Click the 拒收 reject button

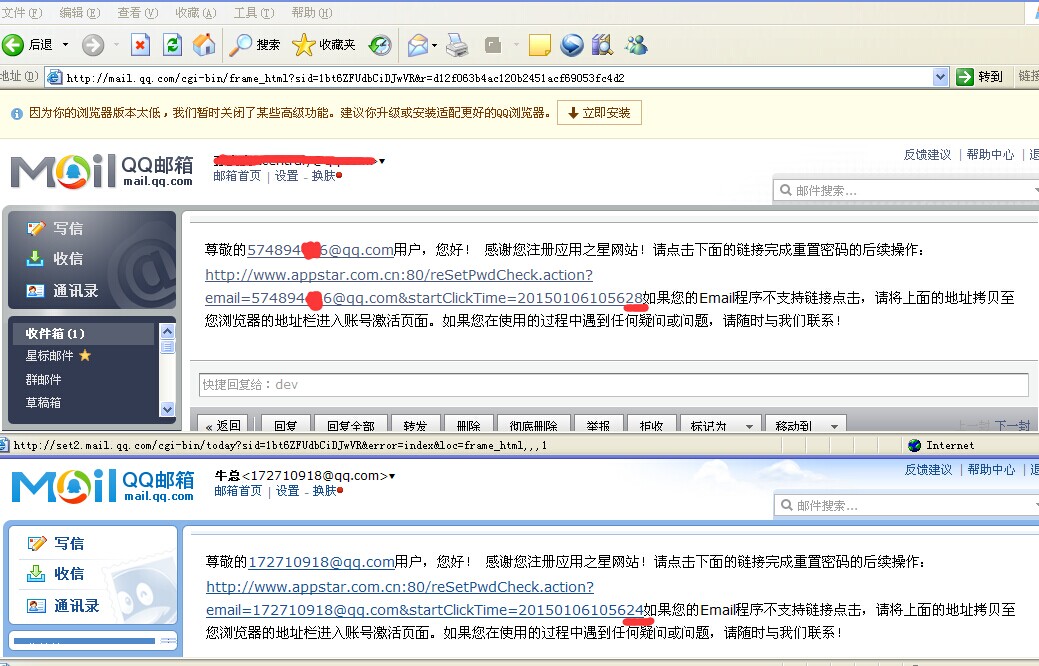(x=651, y=424)
